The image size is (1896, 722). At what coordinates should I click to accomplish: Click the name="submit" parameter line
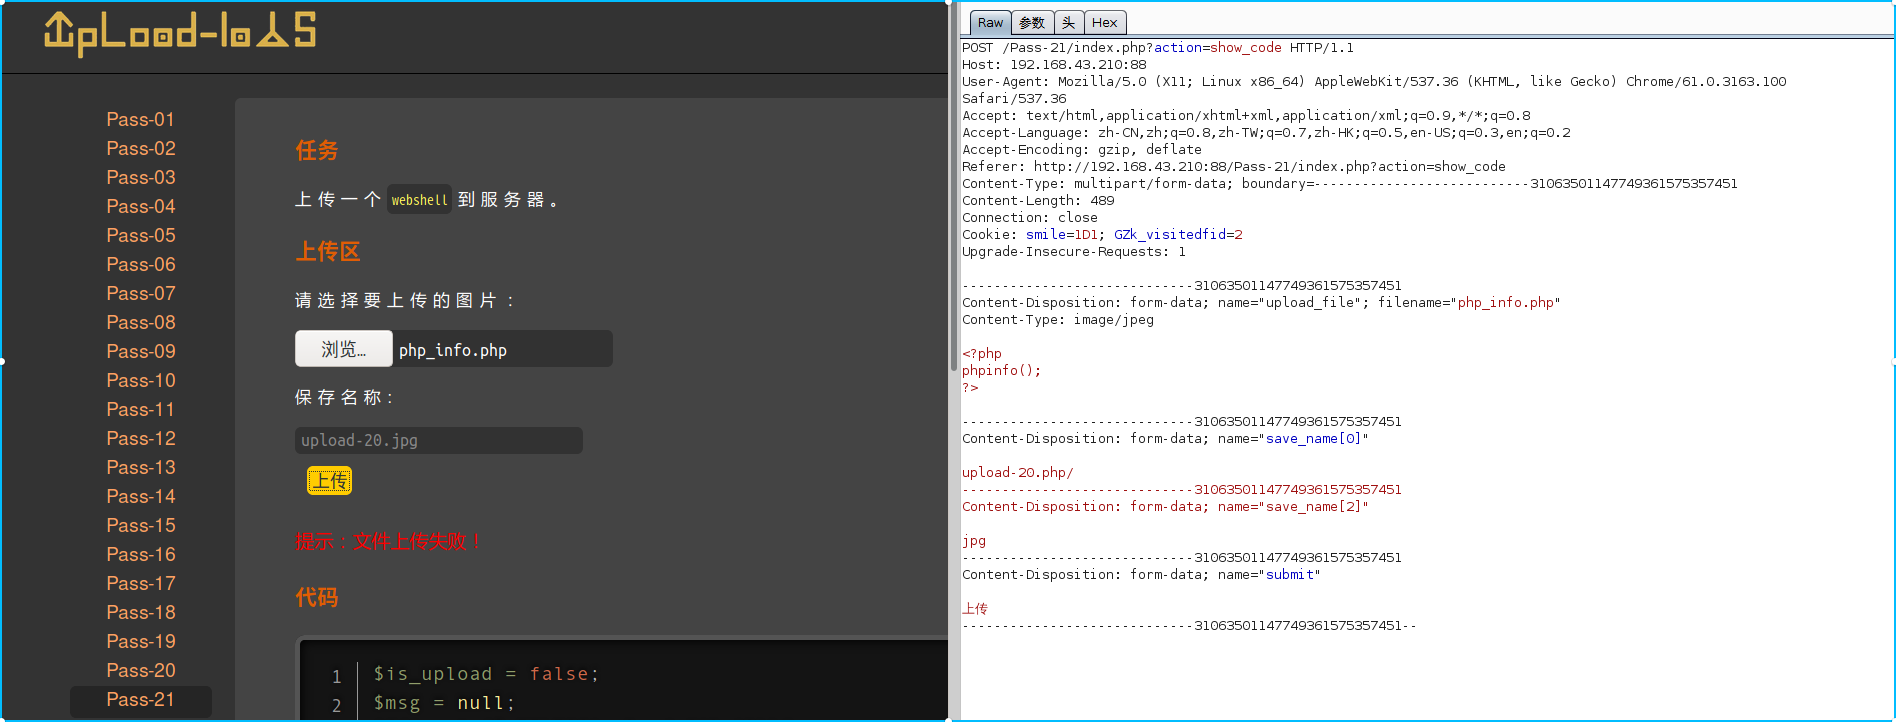pyautogui.click(x=1141, y=575)
